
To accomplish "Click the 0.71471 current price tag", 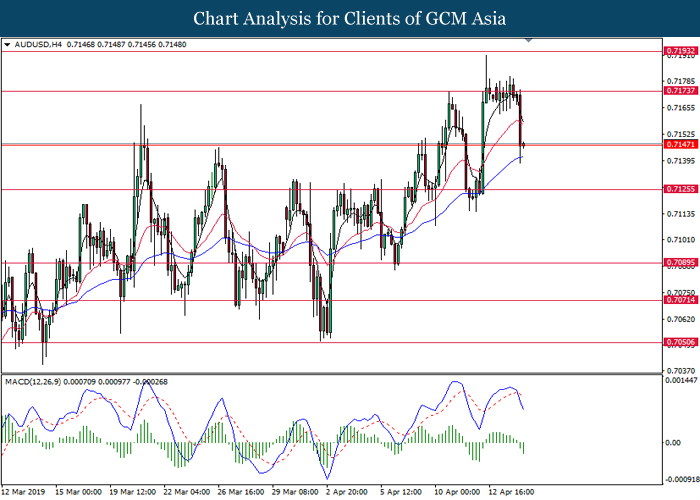I will pyautogui.click(x=680, y=145).
